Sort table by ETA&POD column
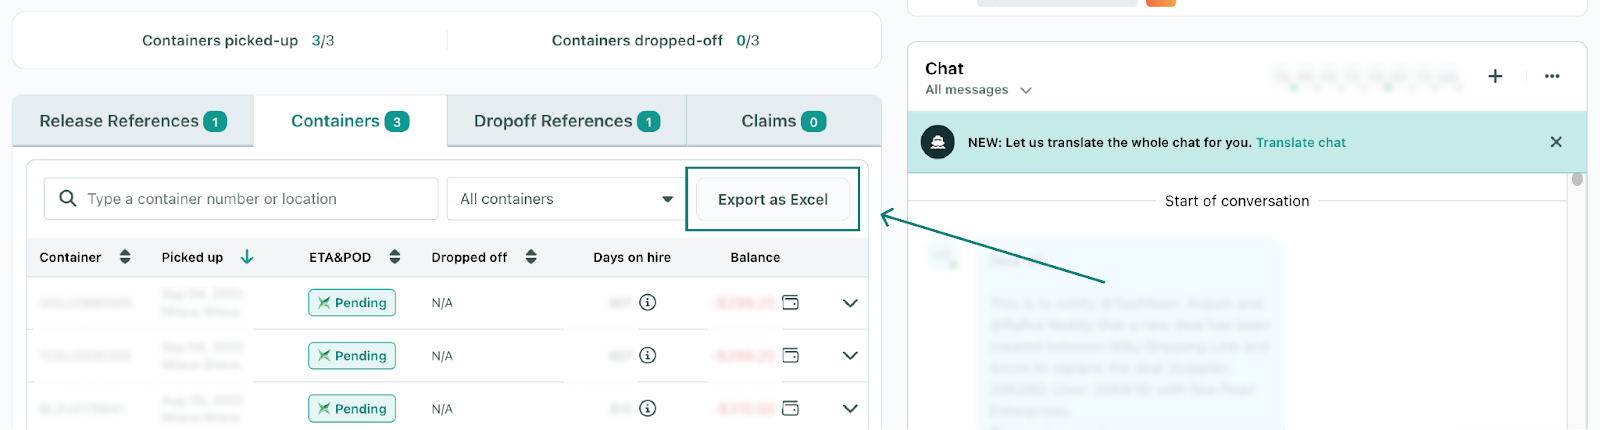The width and height of the screenshot is (1600, 430). point(395,257)
